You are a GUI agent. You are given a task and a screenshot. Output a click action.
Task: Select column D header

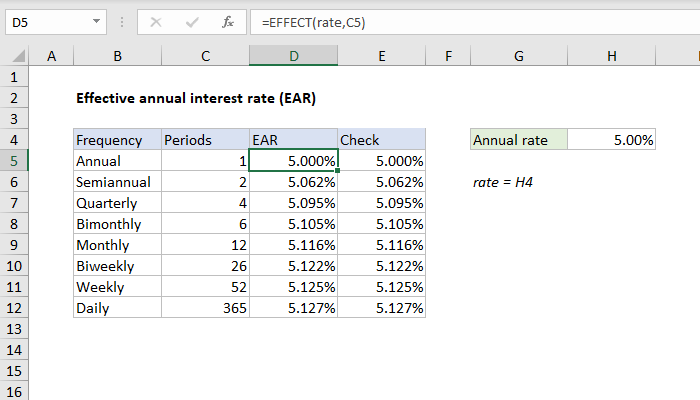293,56
